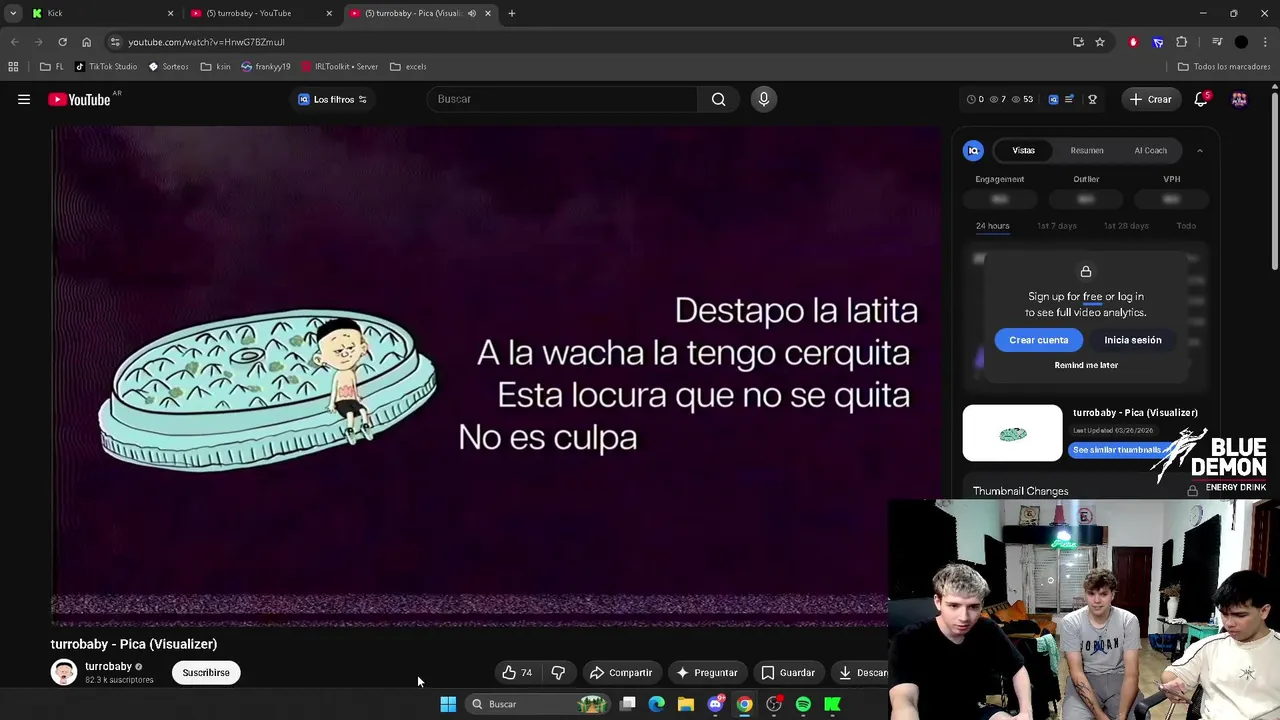Open the account avatar menu
1280x720 pixels.
coord(1239,99)
